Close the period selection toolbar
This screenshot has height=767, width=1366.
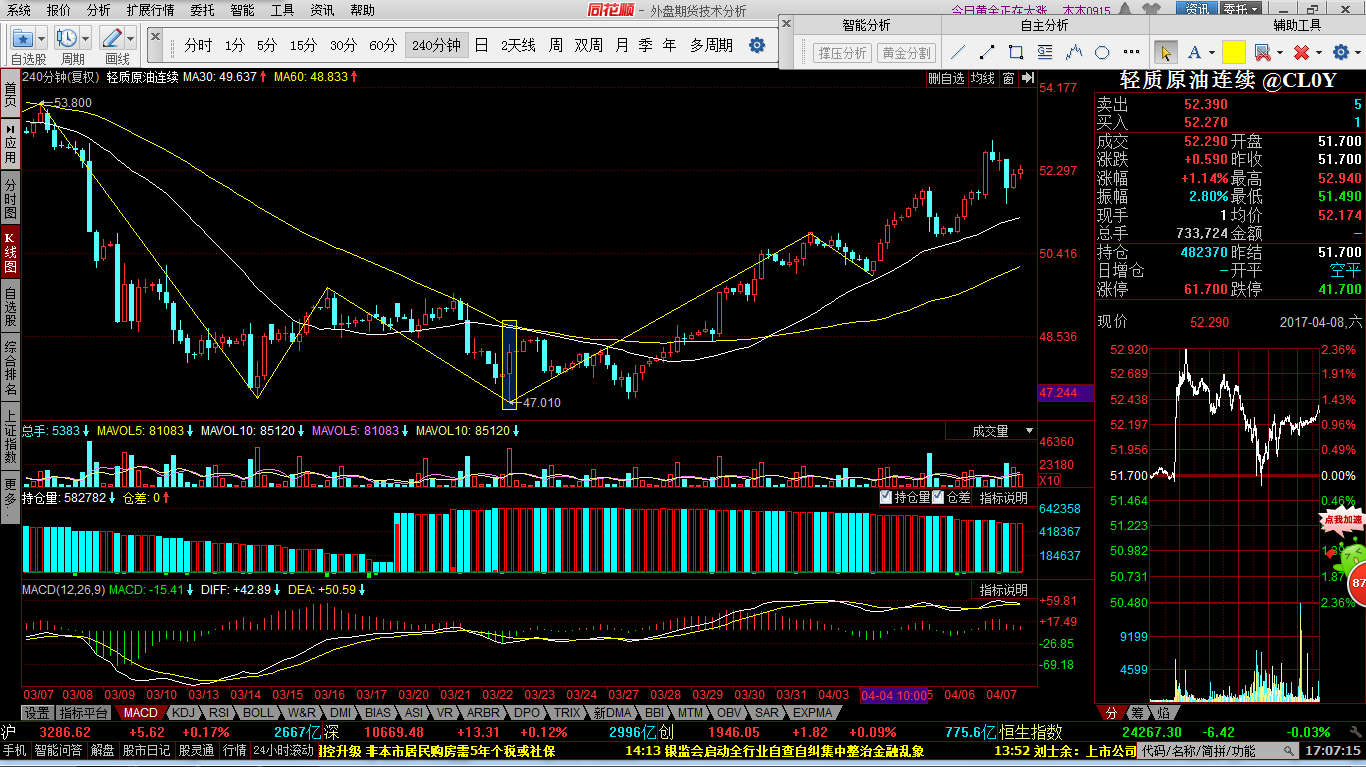coord(155,37)
